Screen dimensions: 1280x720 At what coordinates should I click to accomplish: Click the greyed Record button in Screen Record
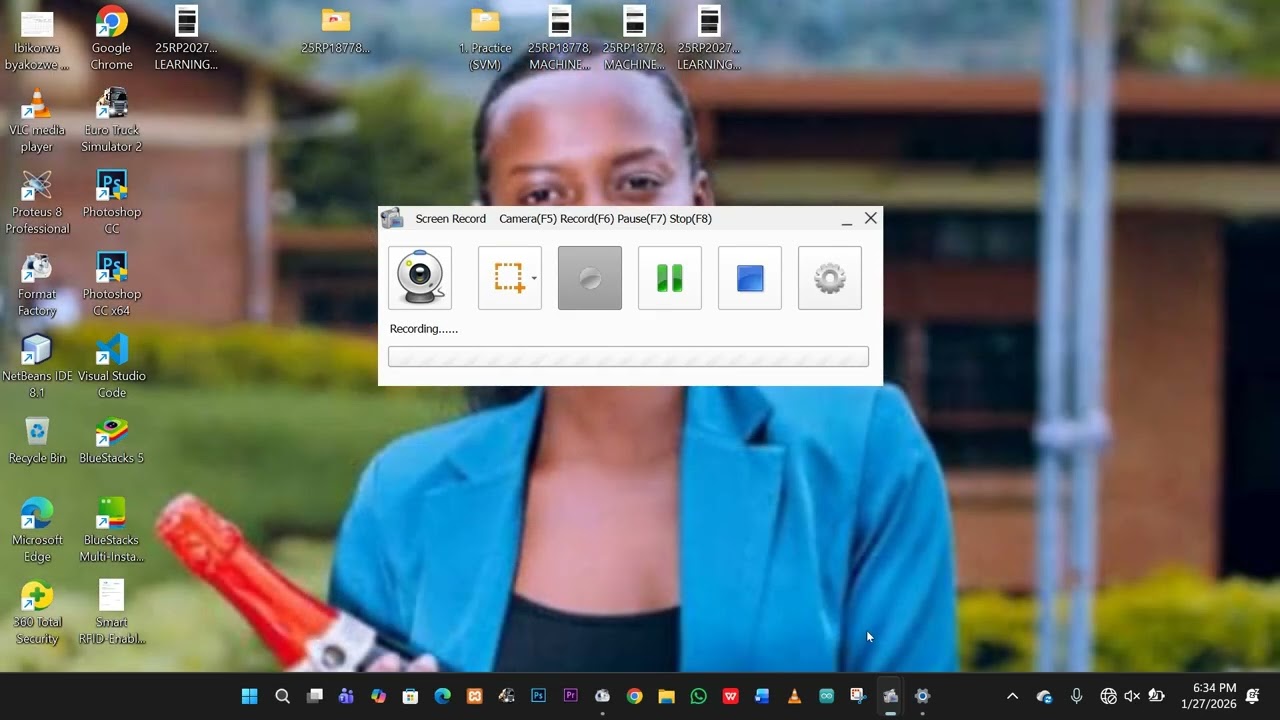click(x=590, y=278)
